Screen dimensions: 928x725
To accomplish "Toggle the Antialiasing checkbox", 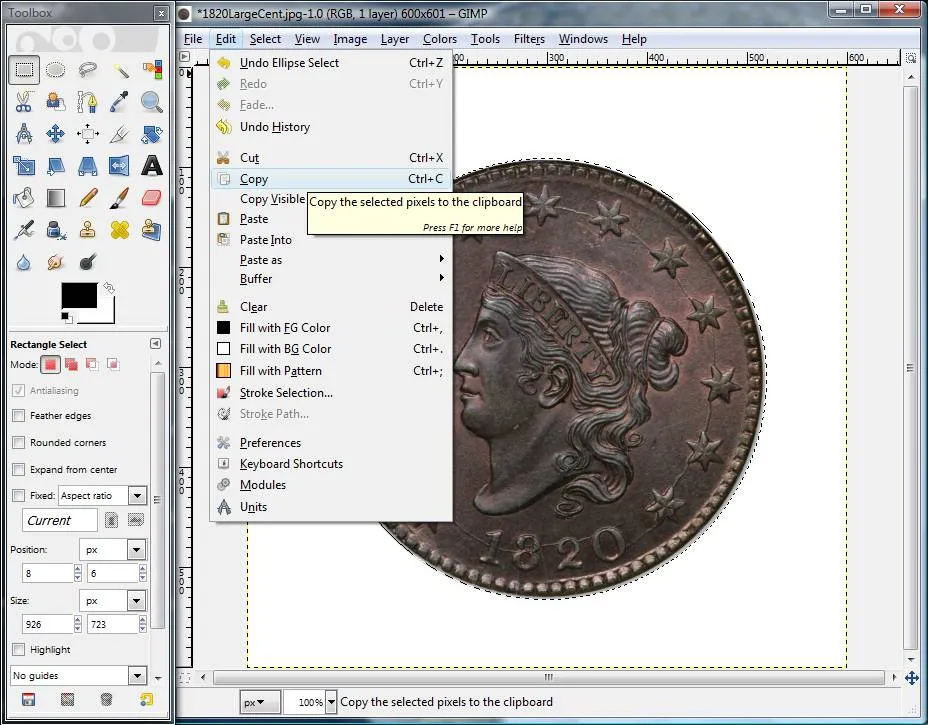I will (x=18, y=391).
